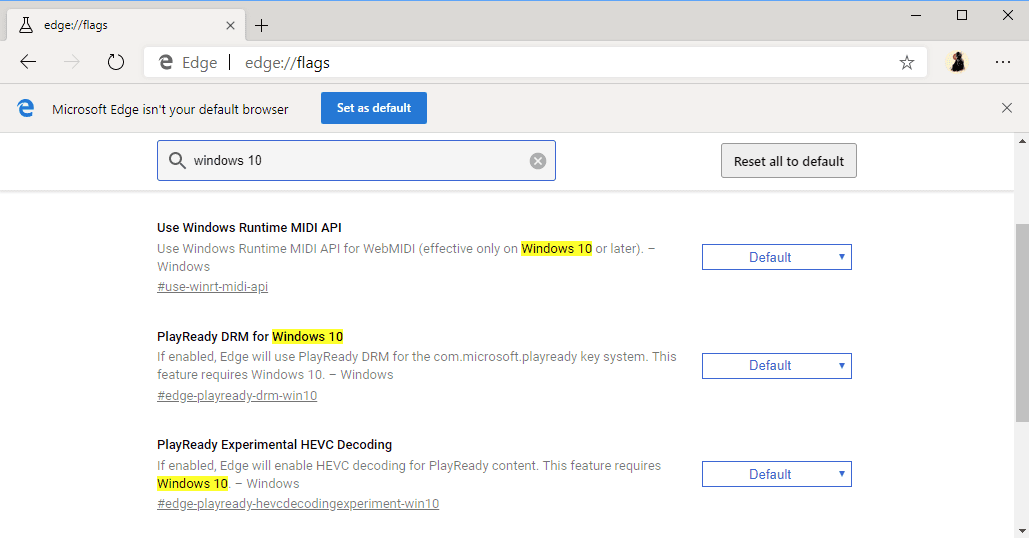
Task: Add page to favorites with star icon
Action: (906, 62)
